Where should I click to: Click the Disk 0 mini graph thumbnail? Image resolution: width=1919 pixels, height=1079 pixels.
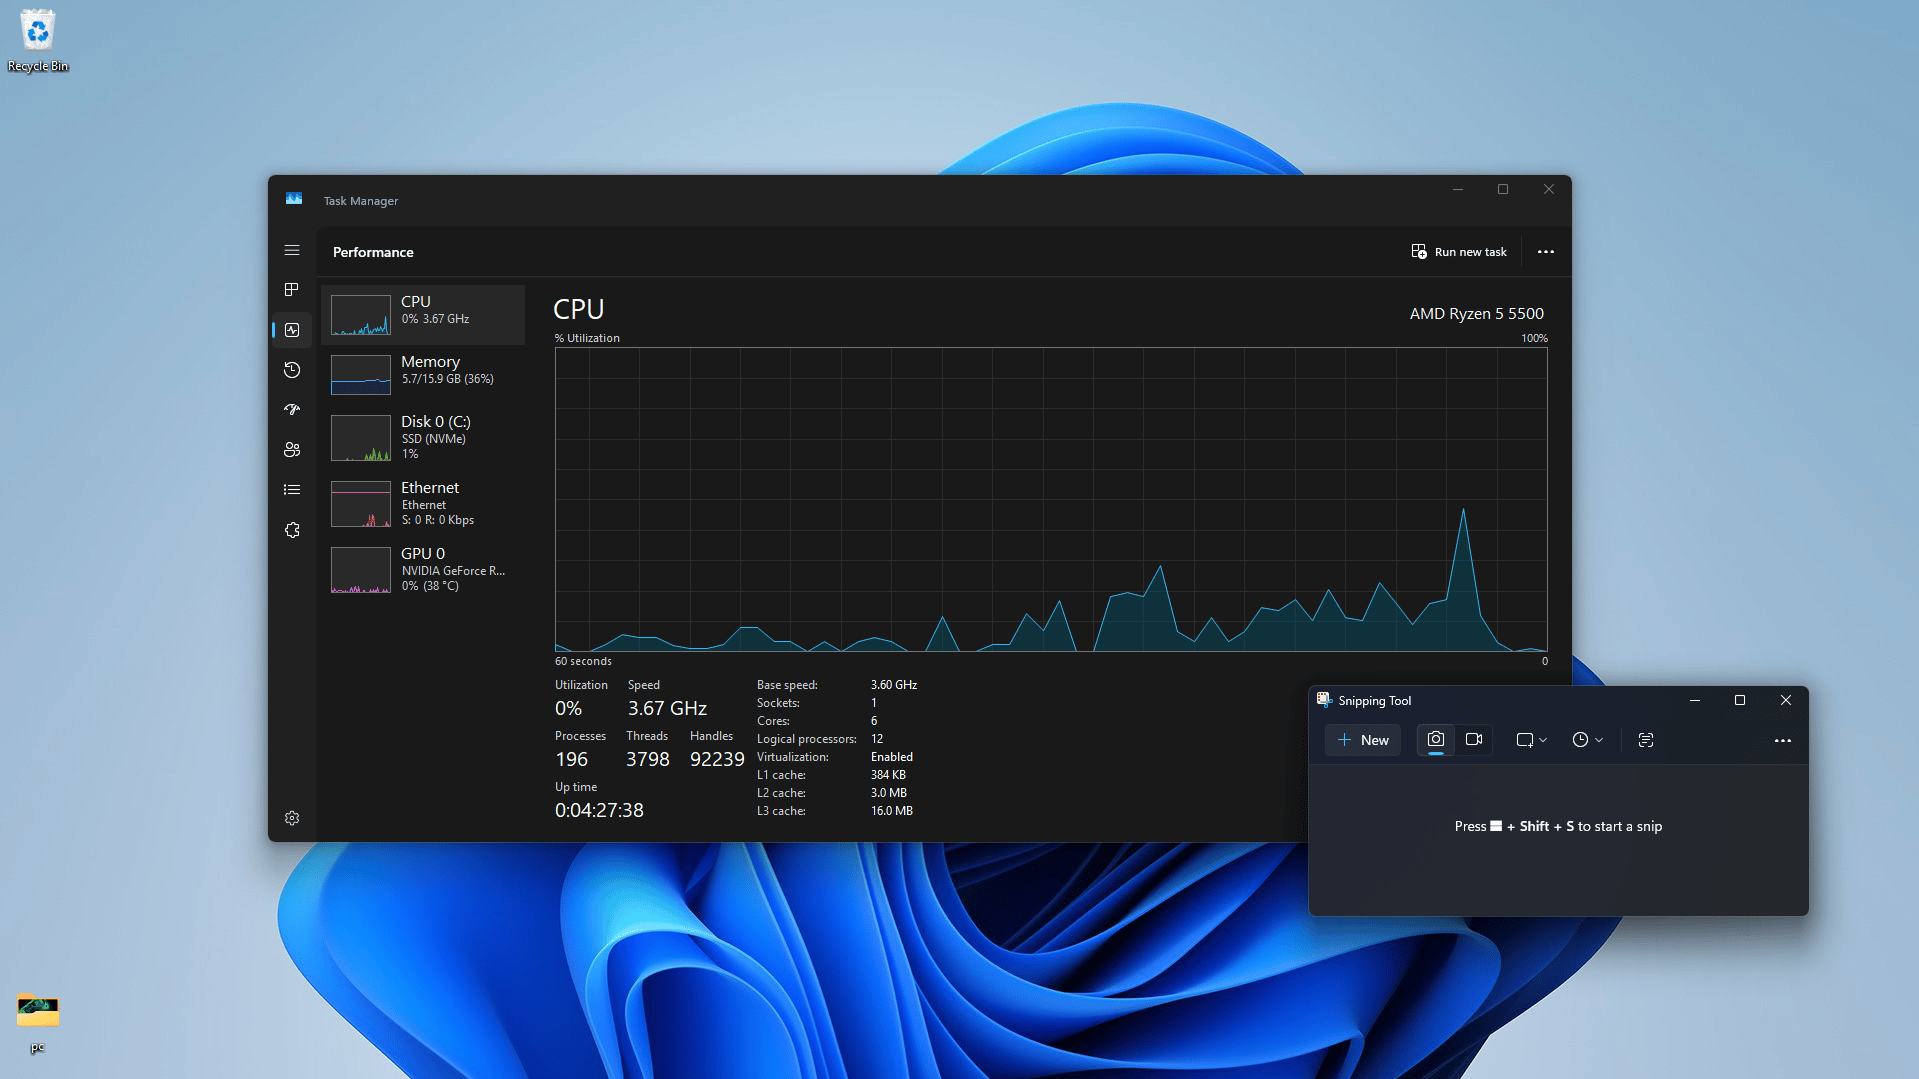(361, 438)
